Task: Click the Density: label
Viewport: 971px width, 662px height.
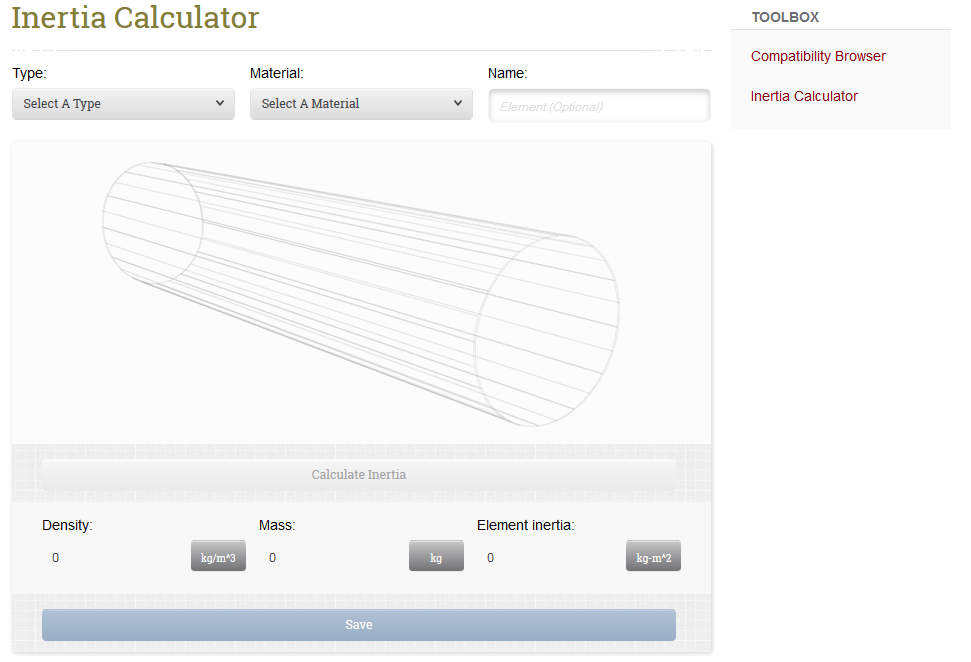Action: tap(67, 525)
